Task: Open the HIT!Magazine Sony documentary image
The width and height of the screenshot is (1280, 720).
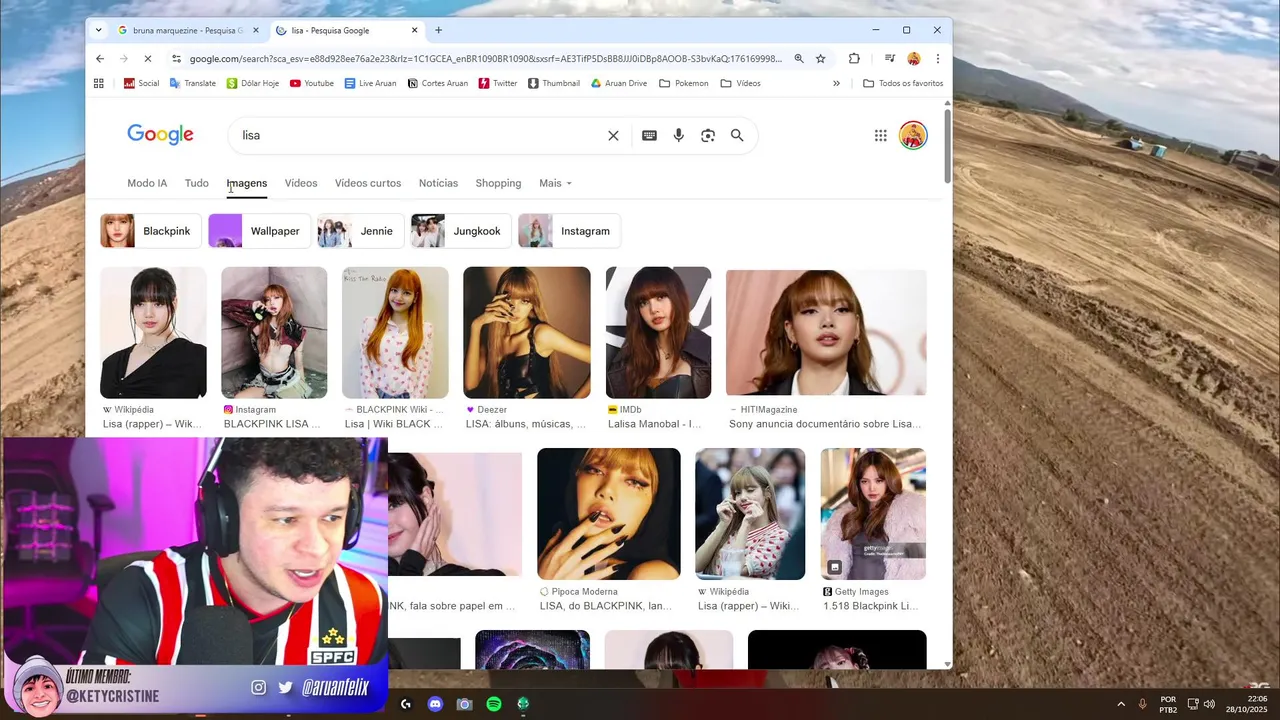Action: tap(826, 333)
